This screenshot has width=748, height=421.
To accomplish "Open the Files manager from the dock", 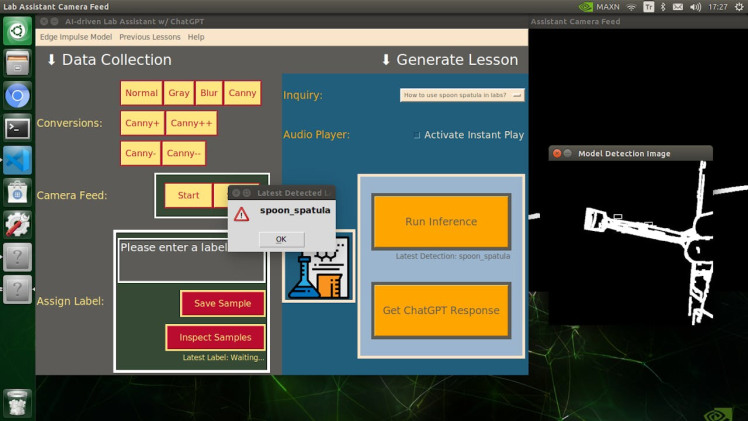I will tap(17, 64).
